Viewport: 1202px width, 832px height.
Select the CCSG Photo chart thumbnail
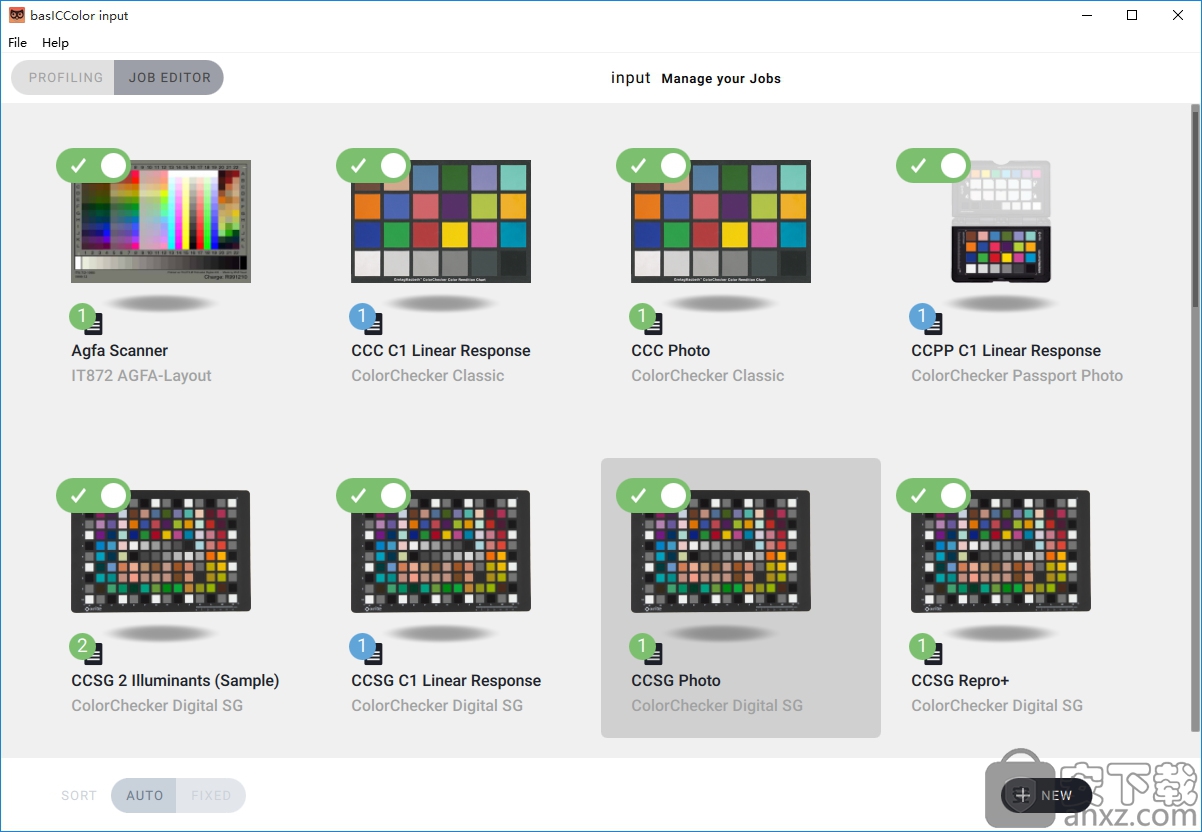click(721, 551)
